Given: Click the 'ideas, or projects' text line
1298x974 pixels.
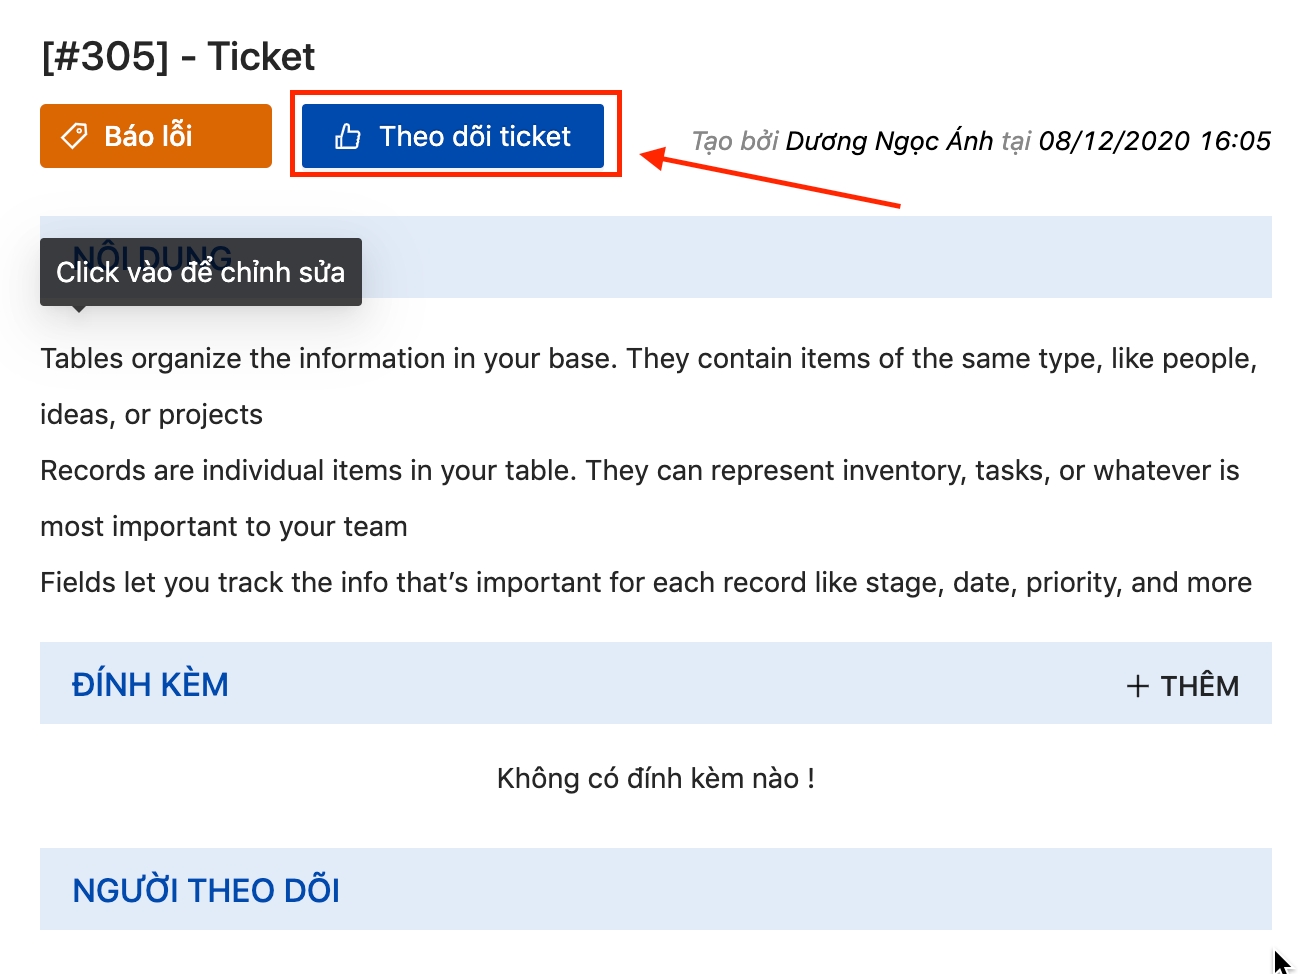Looking at the screenshot, I should [151, 415].
